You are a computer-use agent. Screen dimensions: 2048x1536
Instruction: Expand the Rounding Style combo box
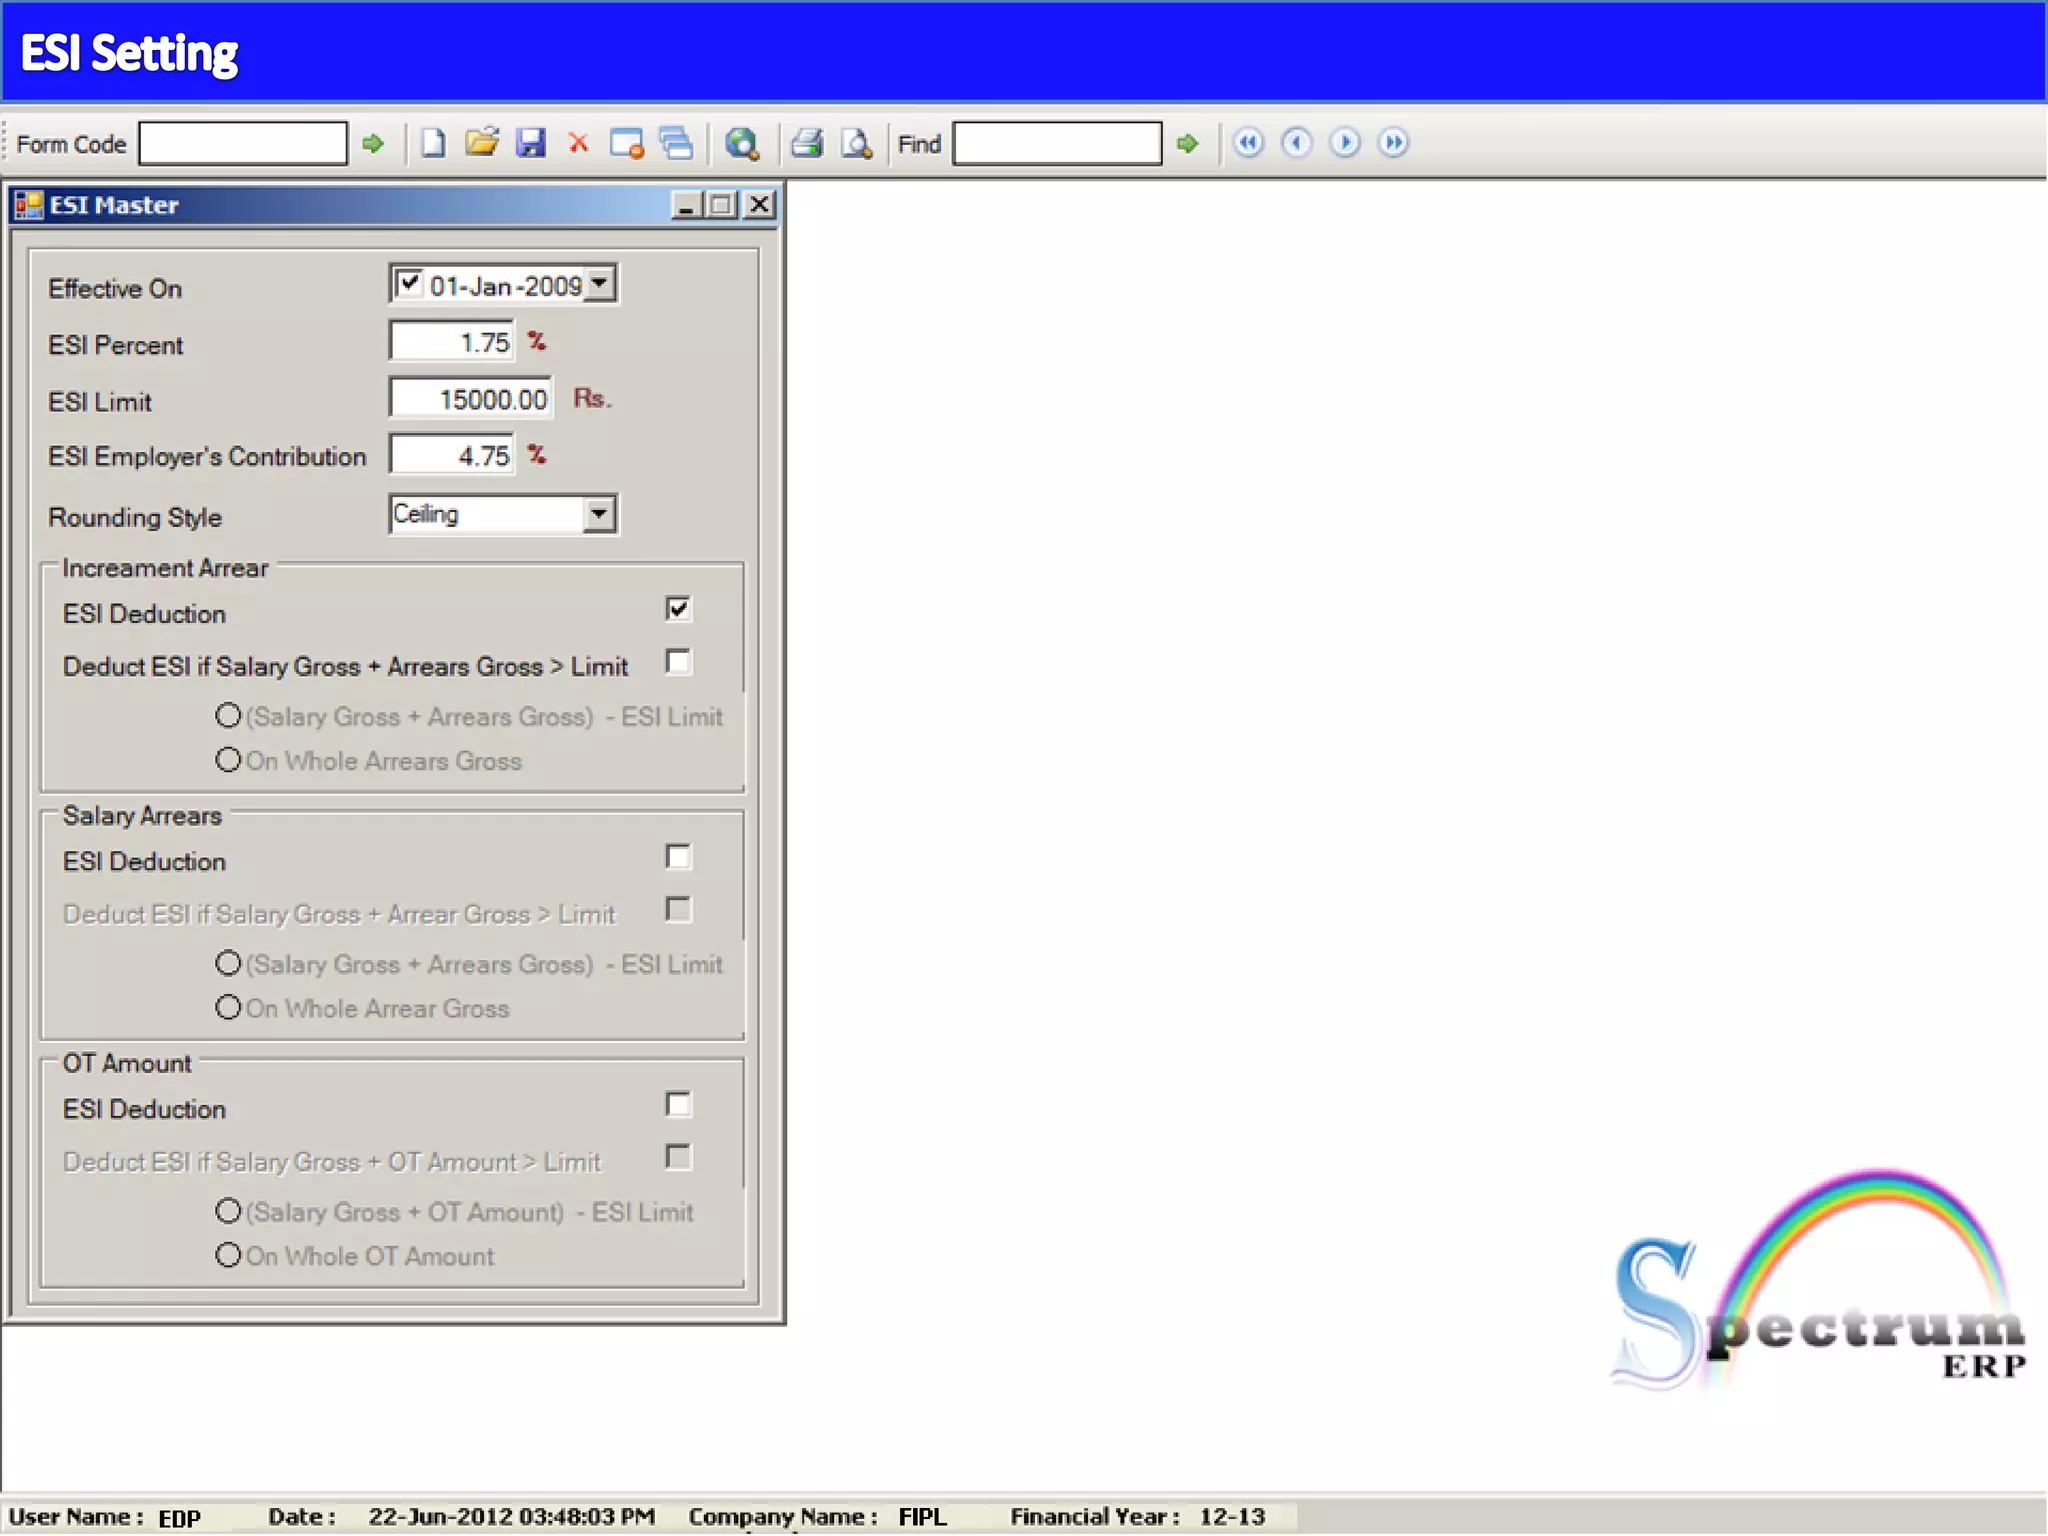tap(599, 514)
